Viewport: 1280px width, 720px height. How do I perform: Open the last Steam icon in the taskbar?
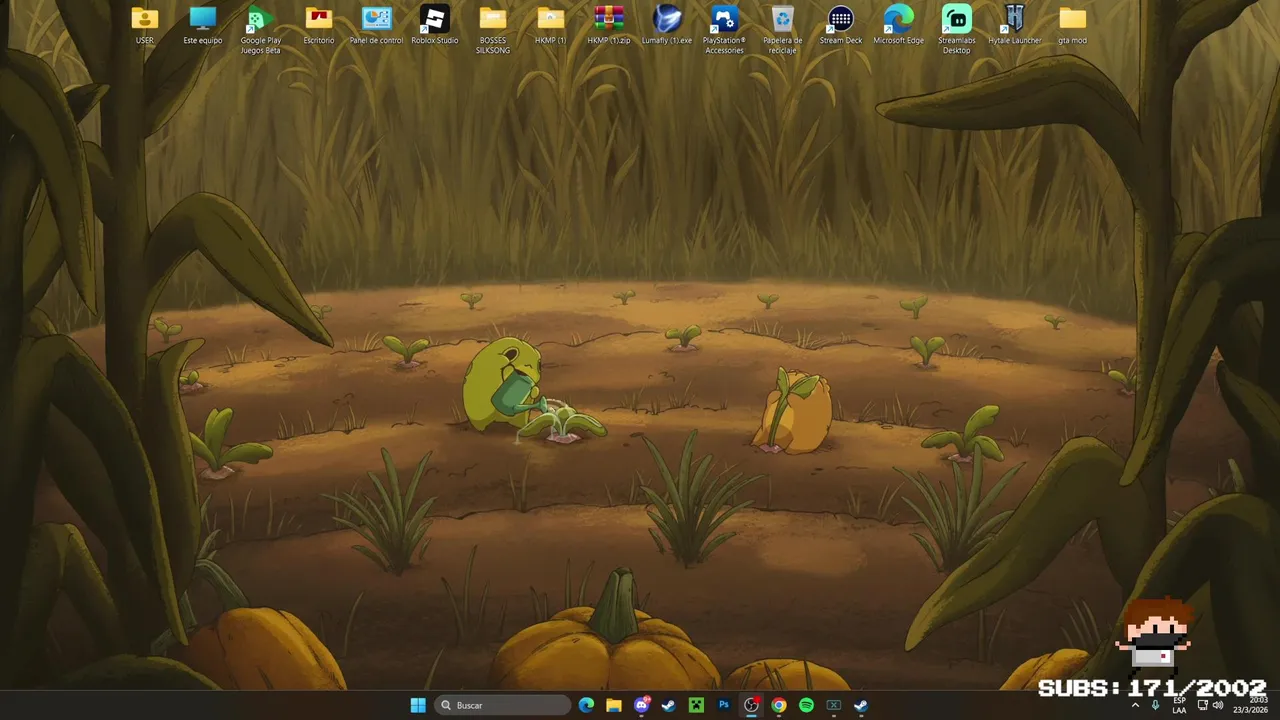(x=861, y=705)
